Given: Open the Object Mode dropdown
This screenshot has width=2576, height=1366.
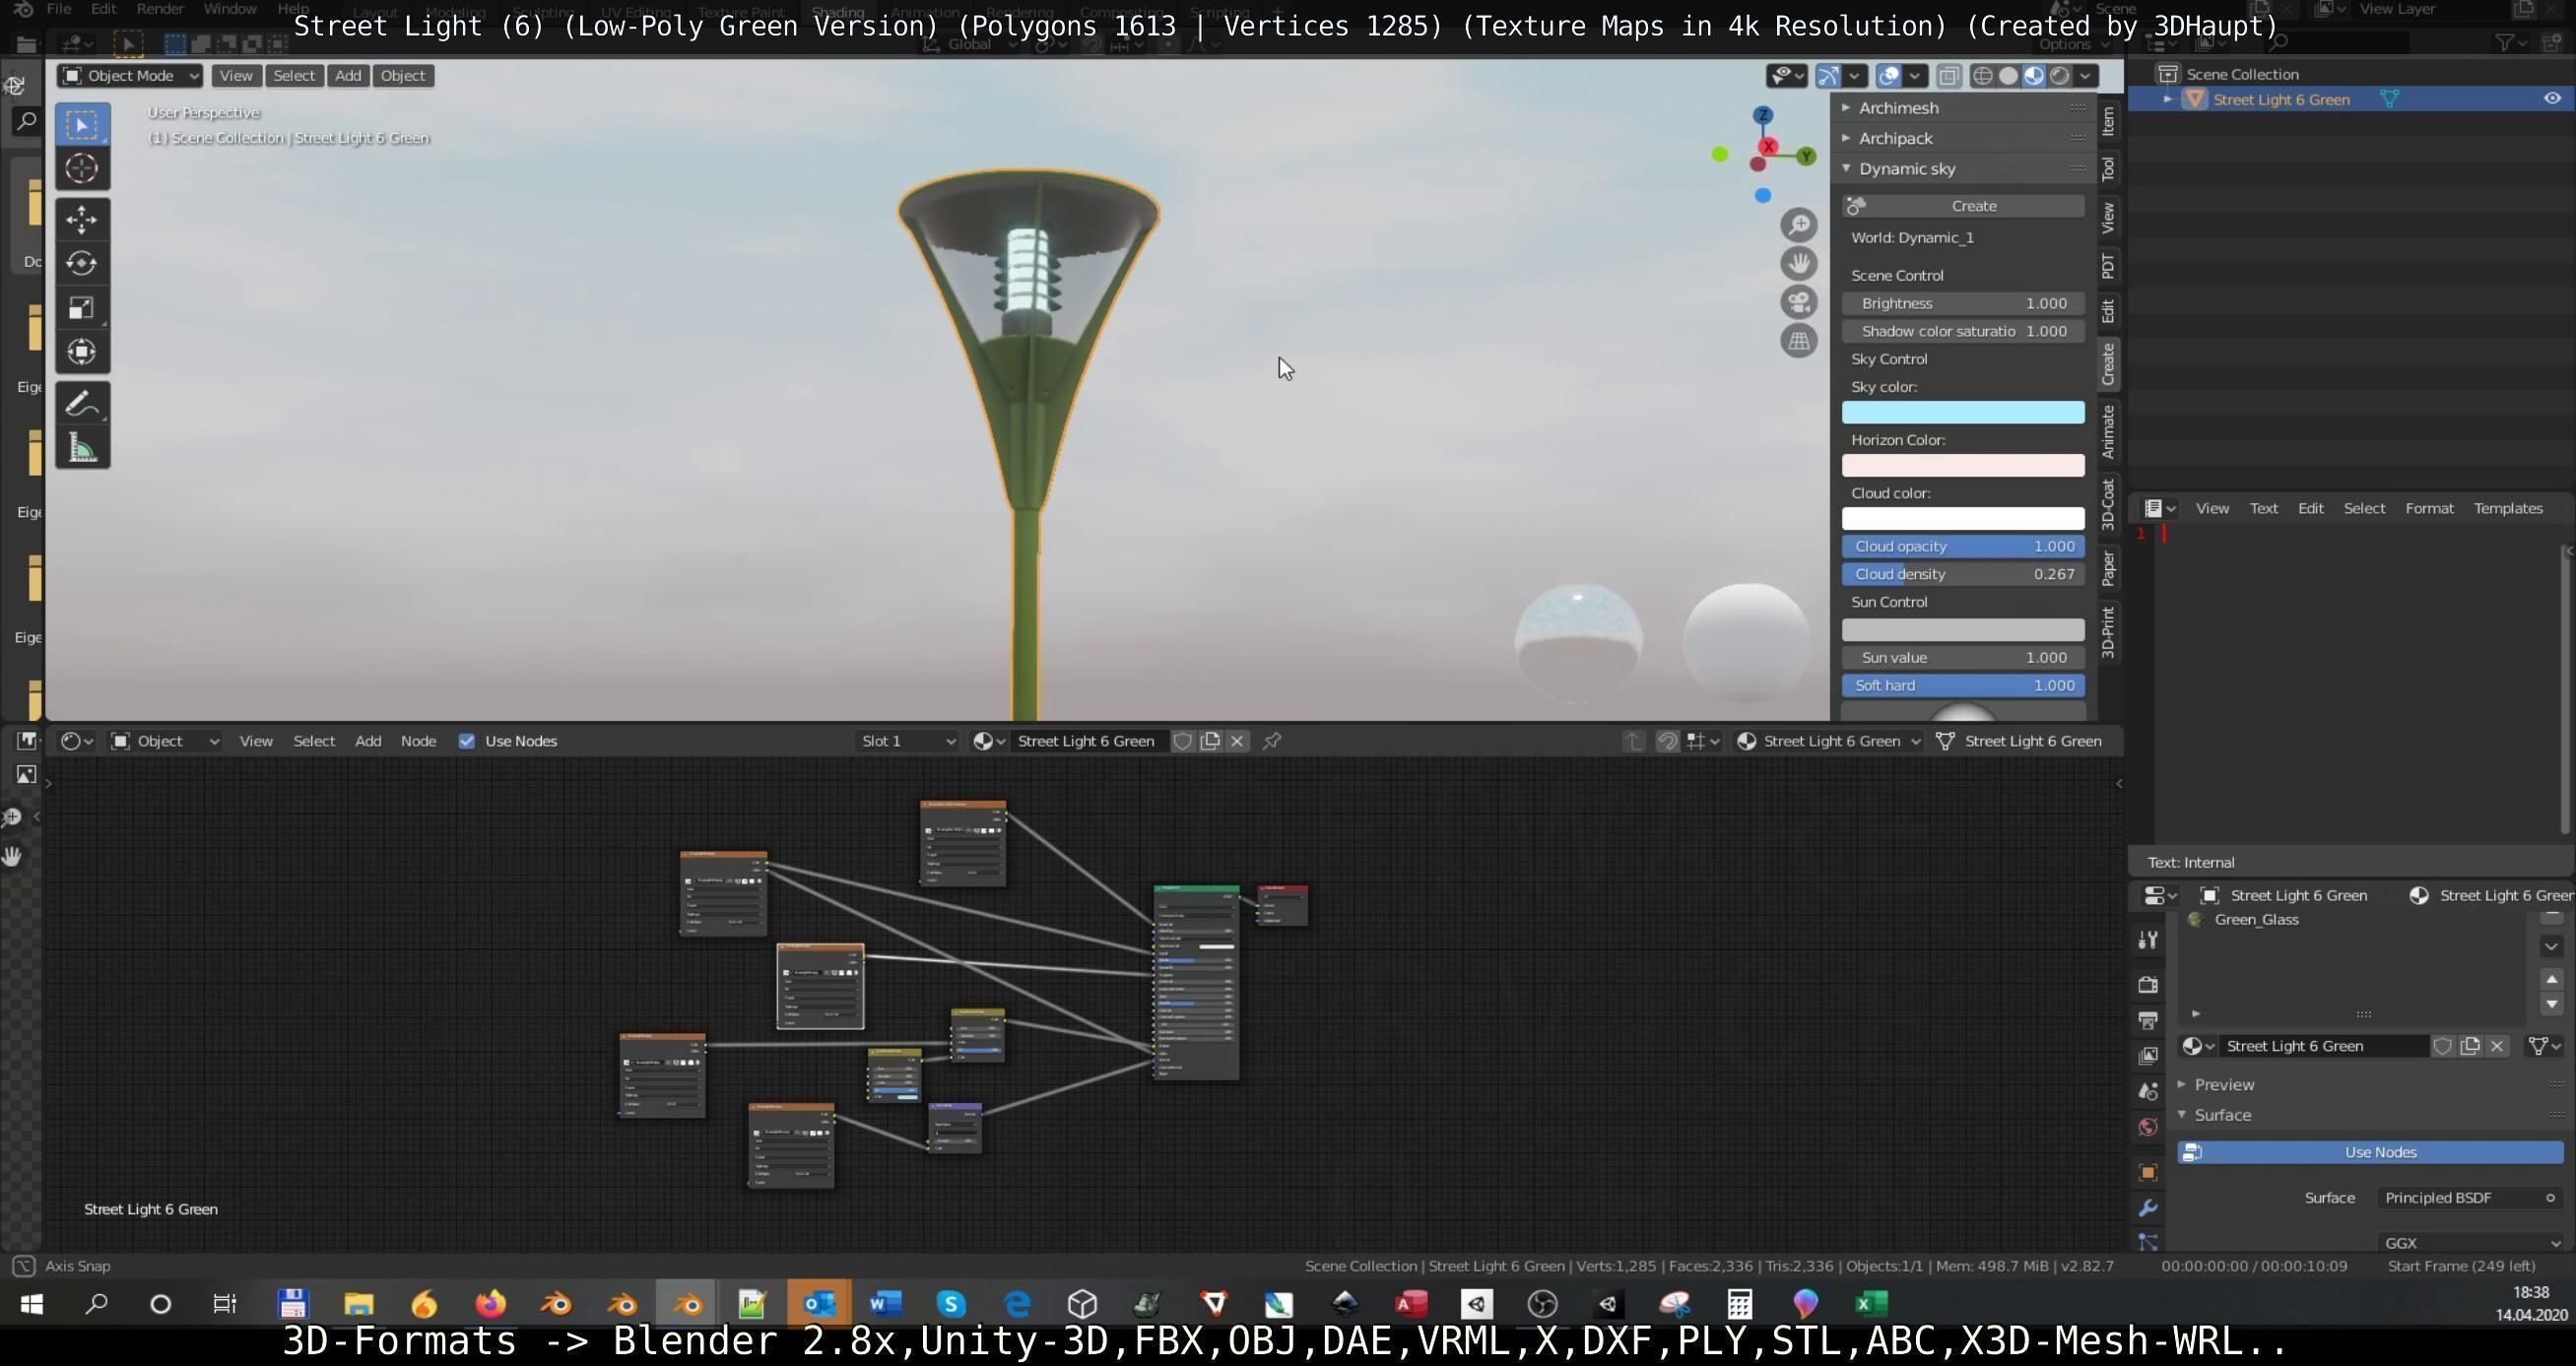Looking at the screenshot, I should [x=130, y=76].
